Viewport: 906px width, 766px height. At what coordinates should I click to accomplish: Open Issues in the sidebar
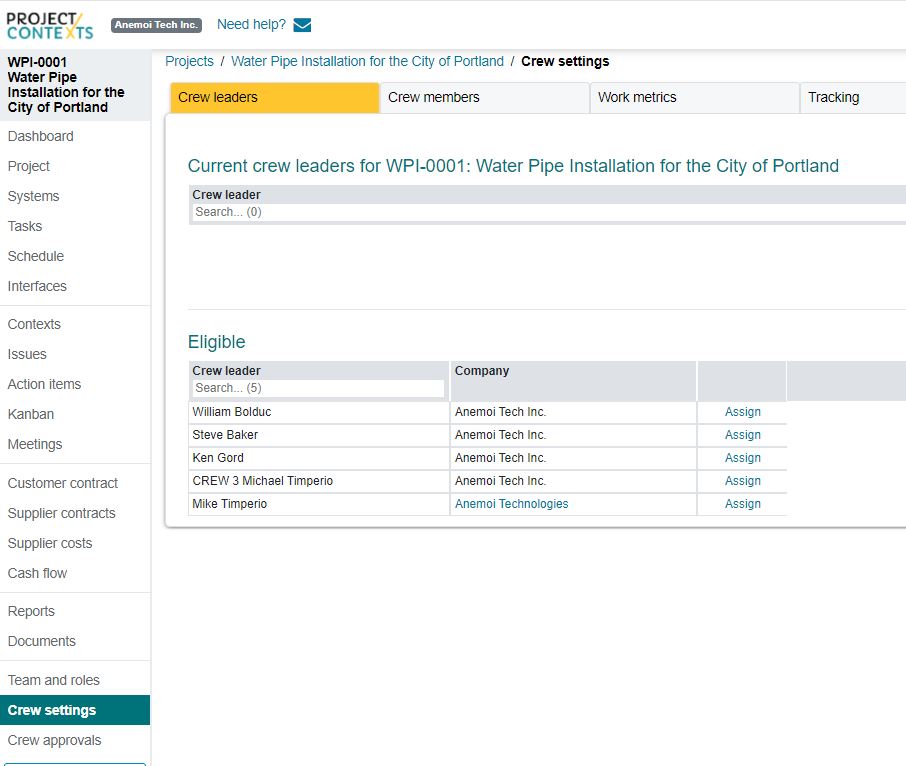pos(27,355)
